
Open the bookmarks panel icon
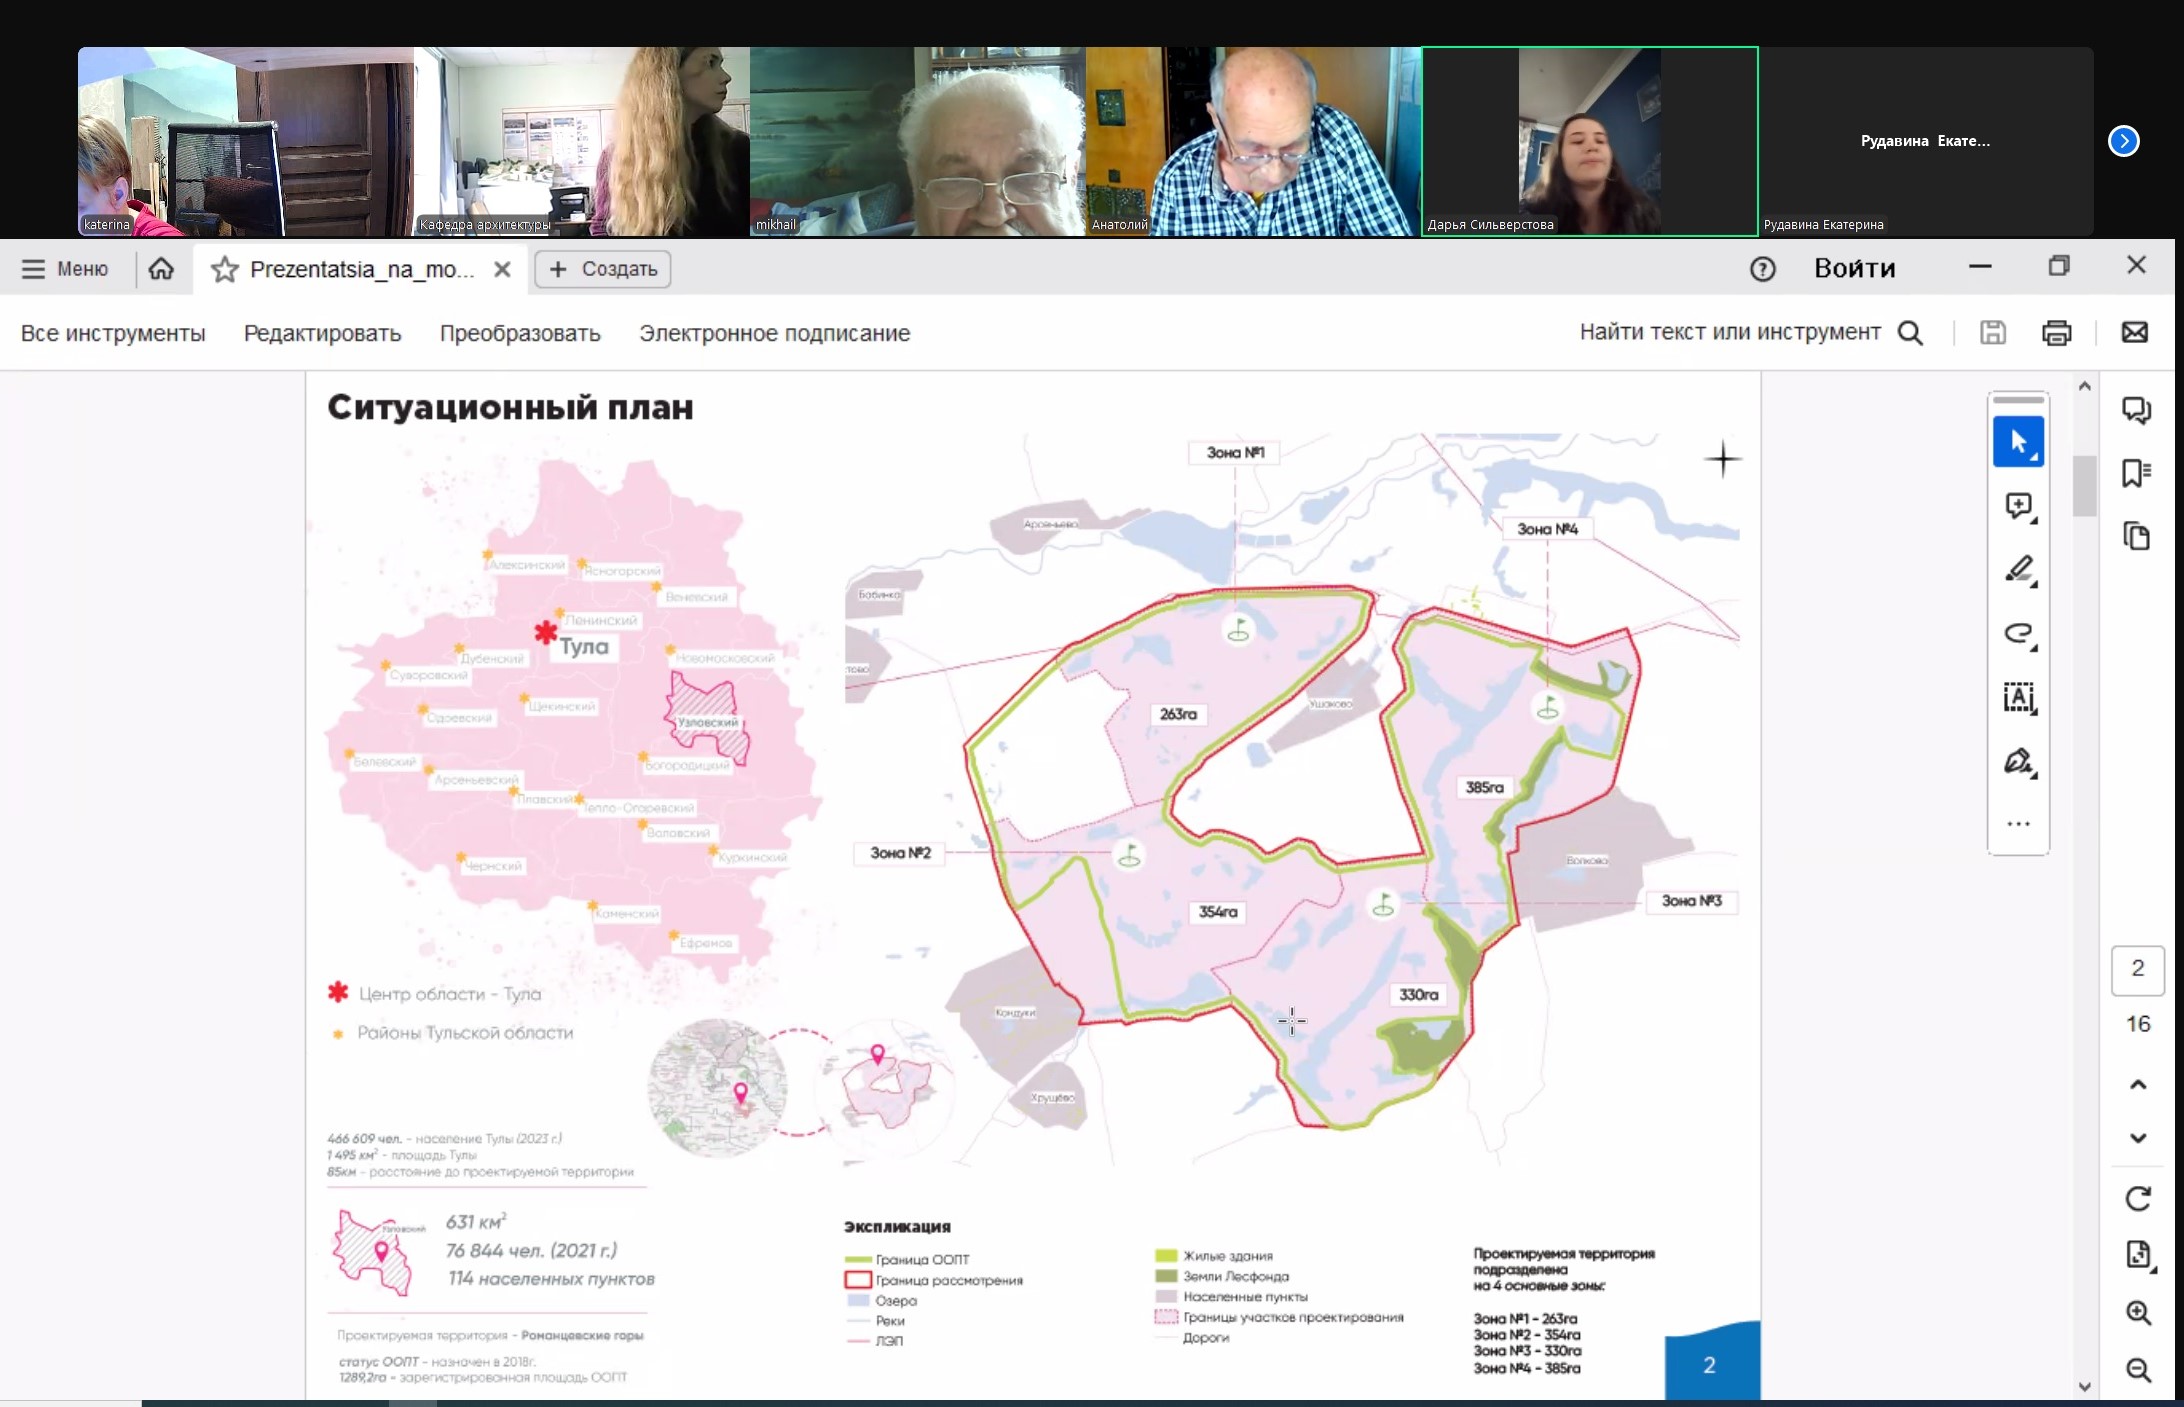(2136, 473)
